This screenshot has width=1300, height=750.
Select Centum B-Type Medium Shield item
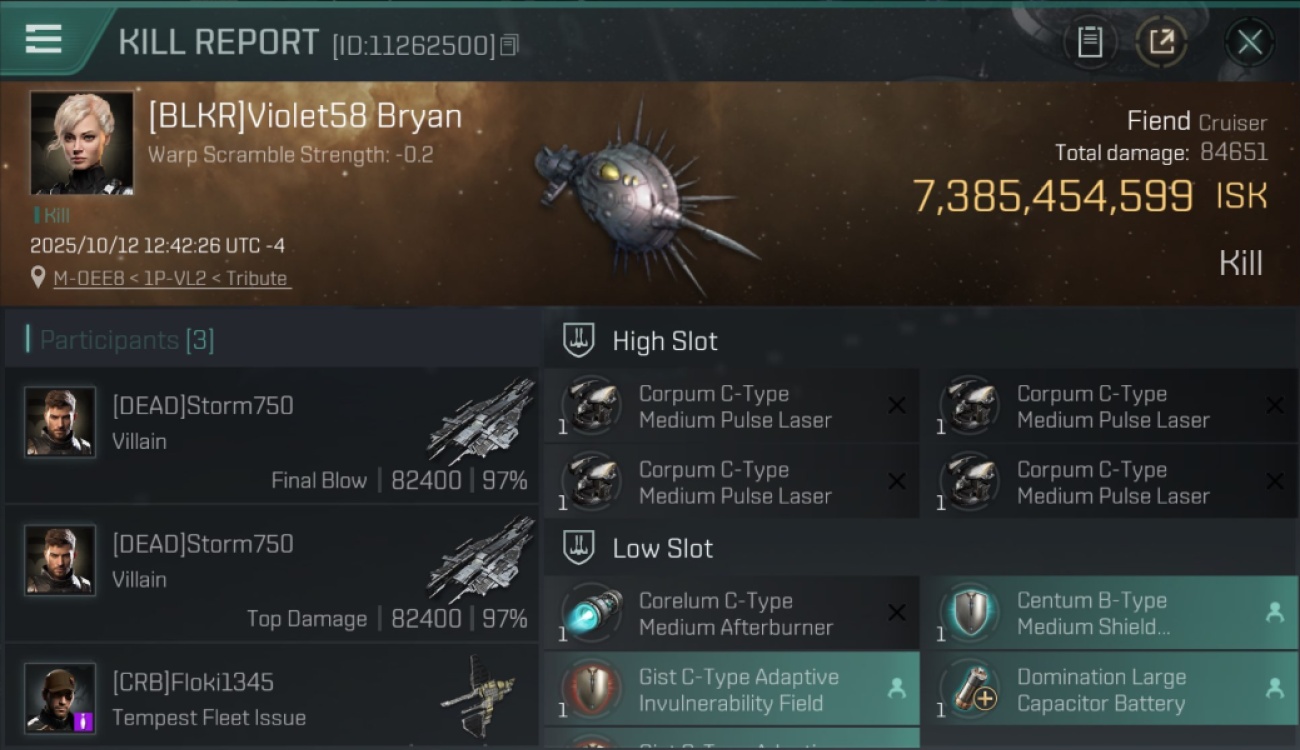[1109, 613]
